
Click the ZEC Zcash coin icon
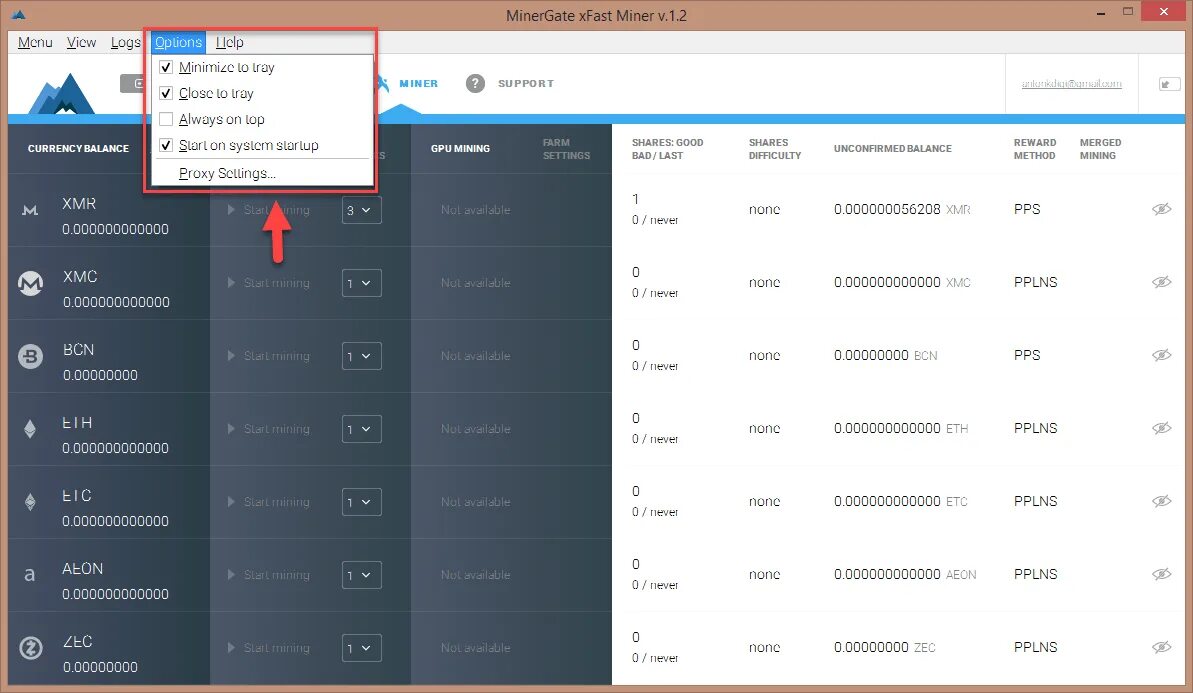tap(30, 648)
